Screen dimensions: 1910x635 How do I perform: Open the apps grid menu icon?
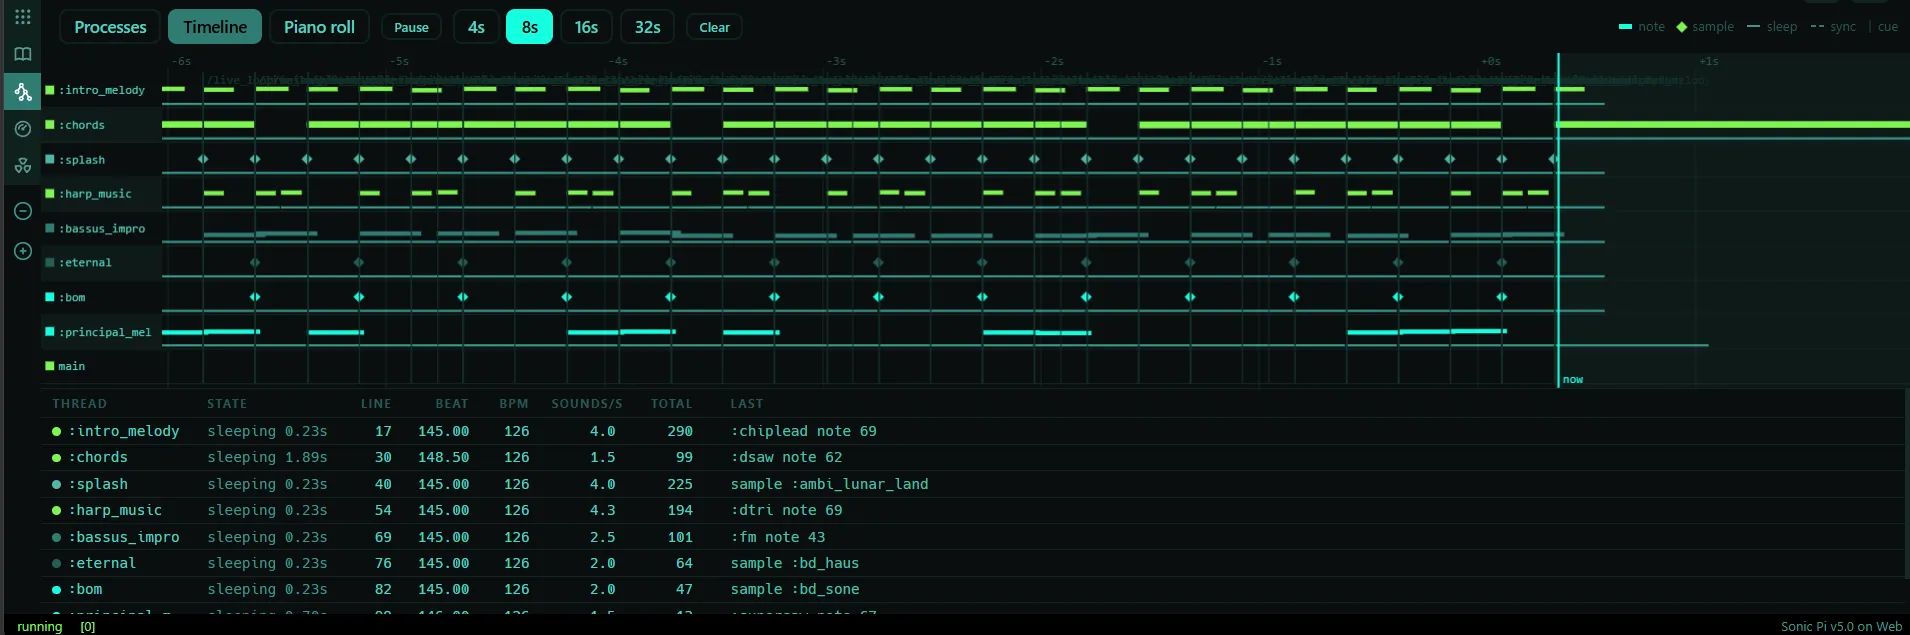[22, 17]
